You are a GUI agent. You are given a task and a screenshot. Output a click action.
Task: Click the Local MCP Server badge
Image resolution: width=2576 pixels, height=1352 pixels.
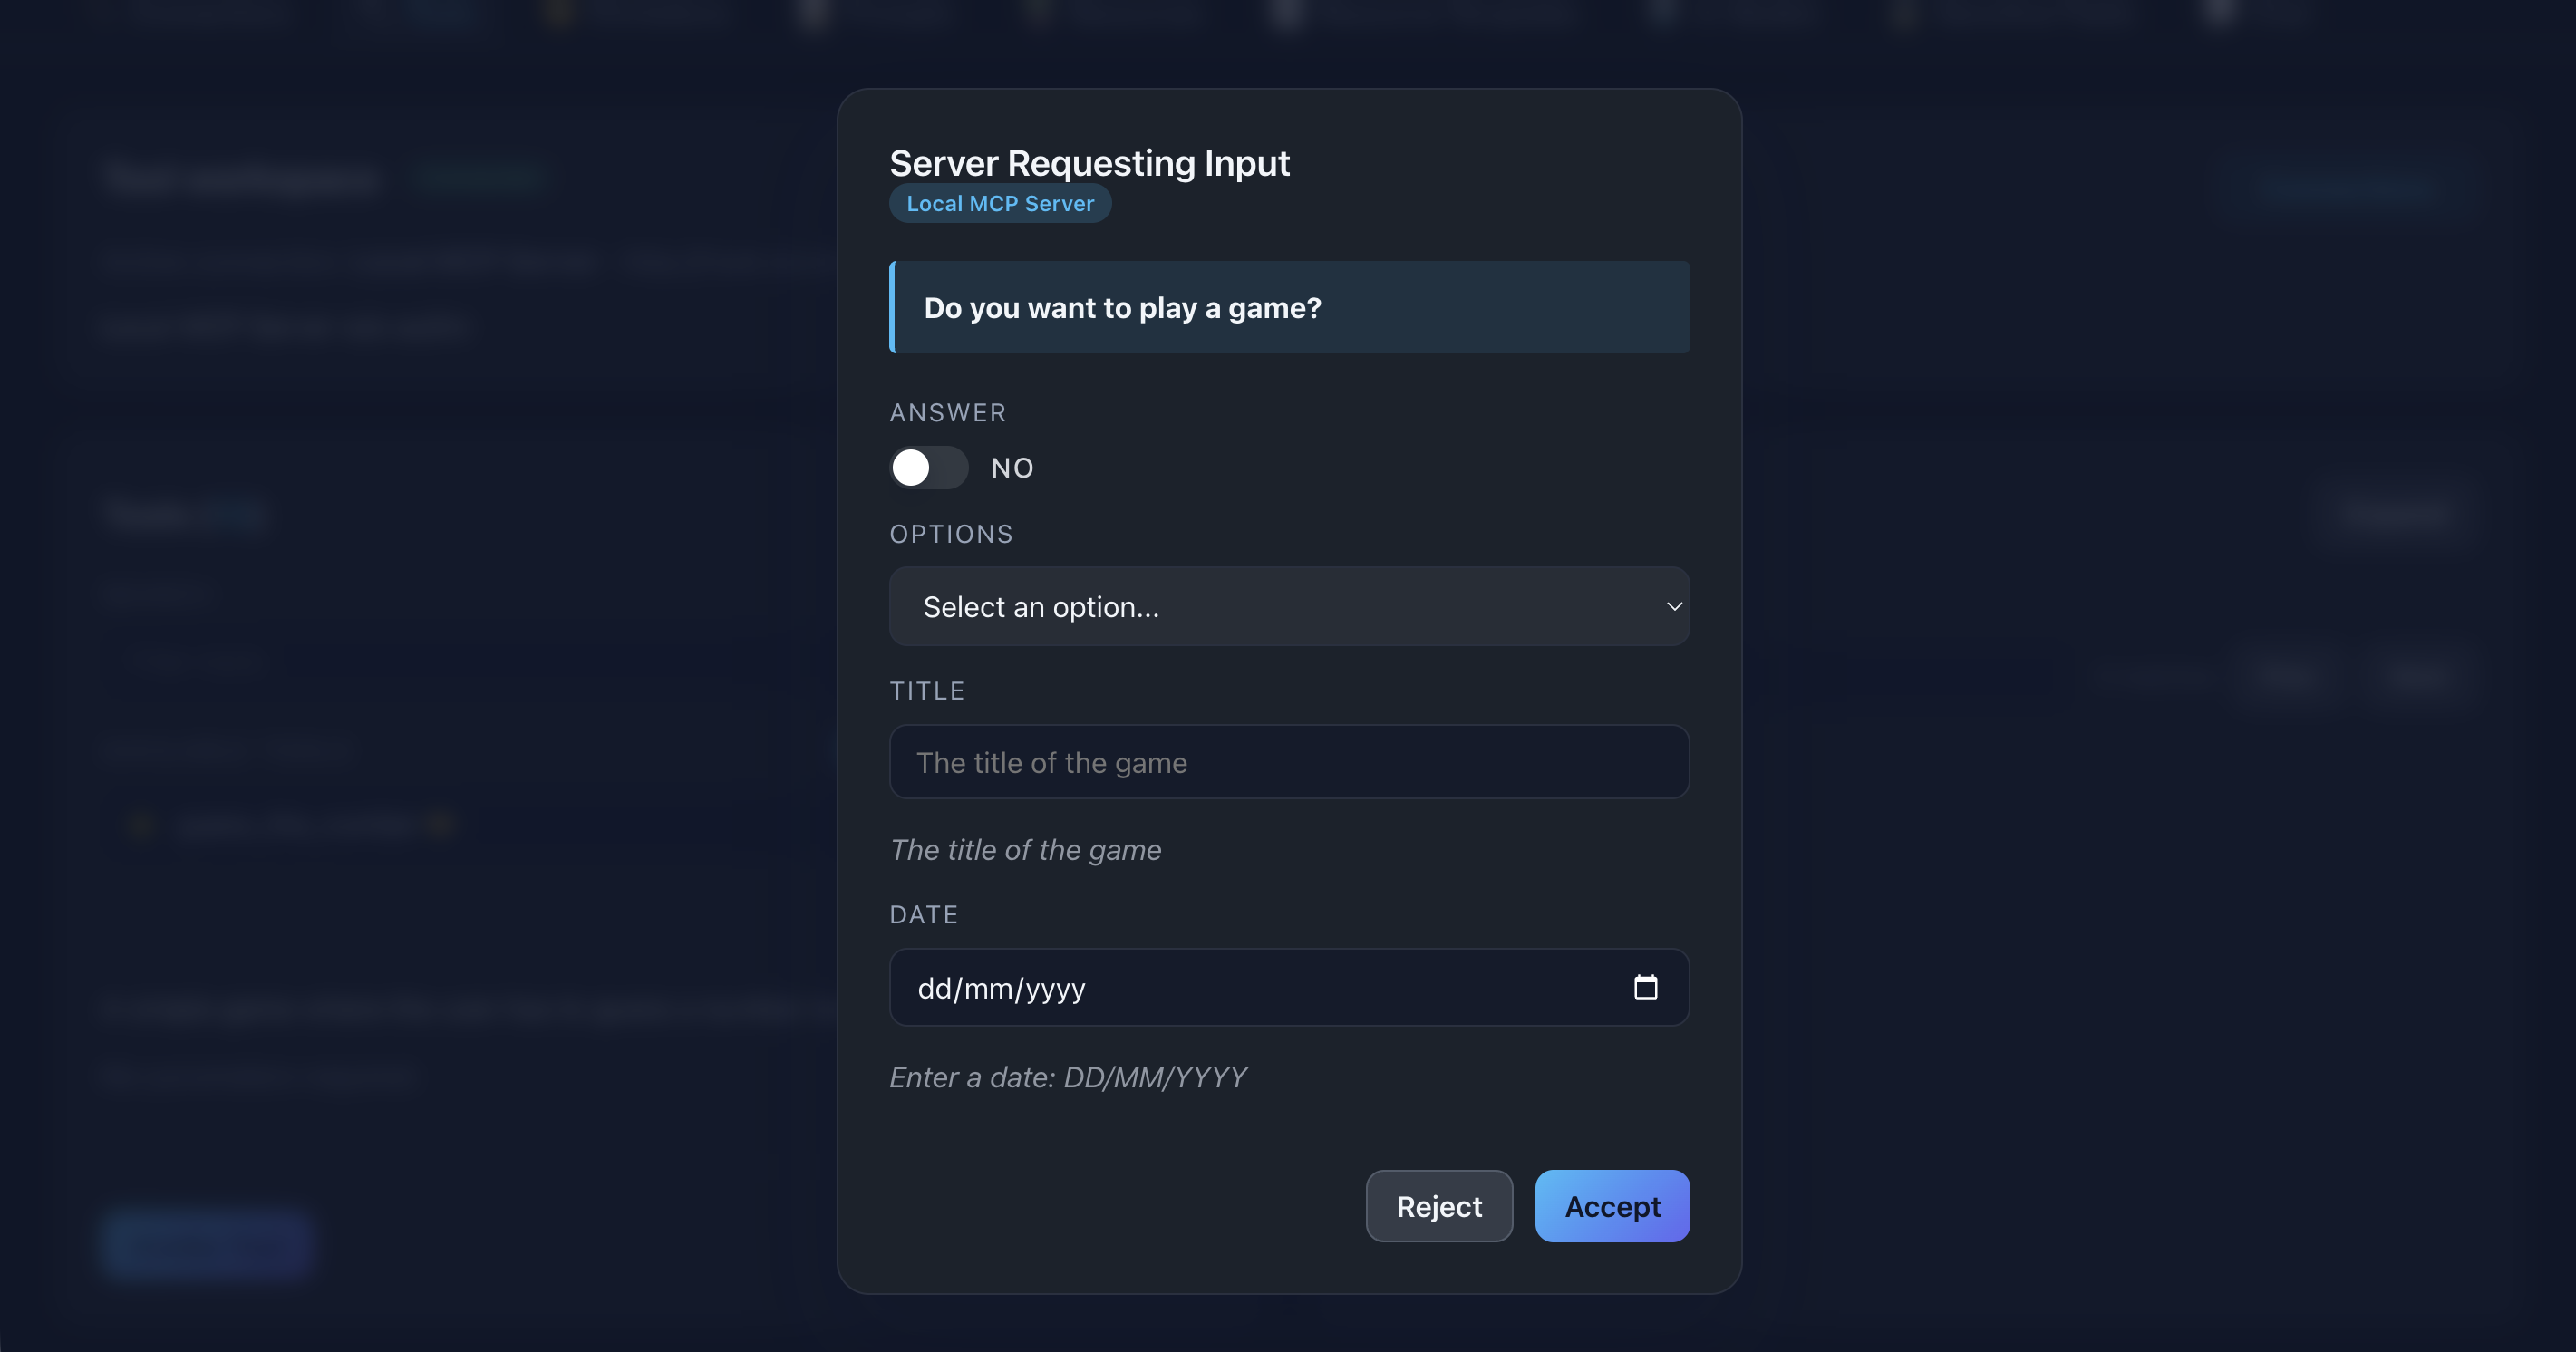point(1000,204)
